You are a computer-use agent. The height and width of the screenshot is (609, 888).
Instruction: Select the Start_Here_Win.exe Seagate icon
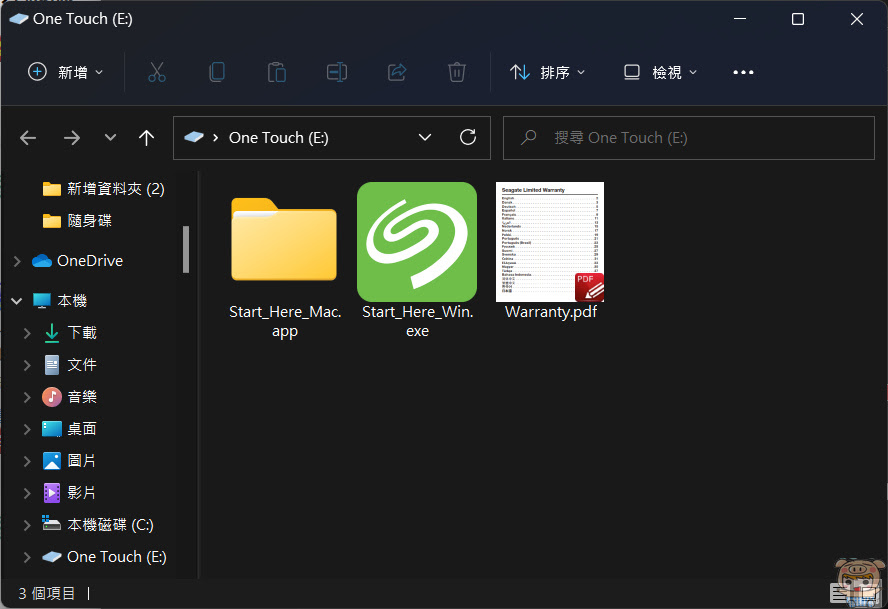[x=417, y=261]
